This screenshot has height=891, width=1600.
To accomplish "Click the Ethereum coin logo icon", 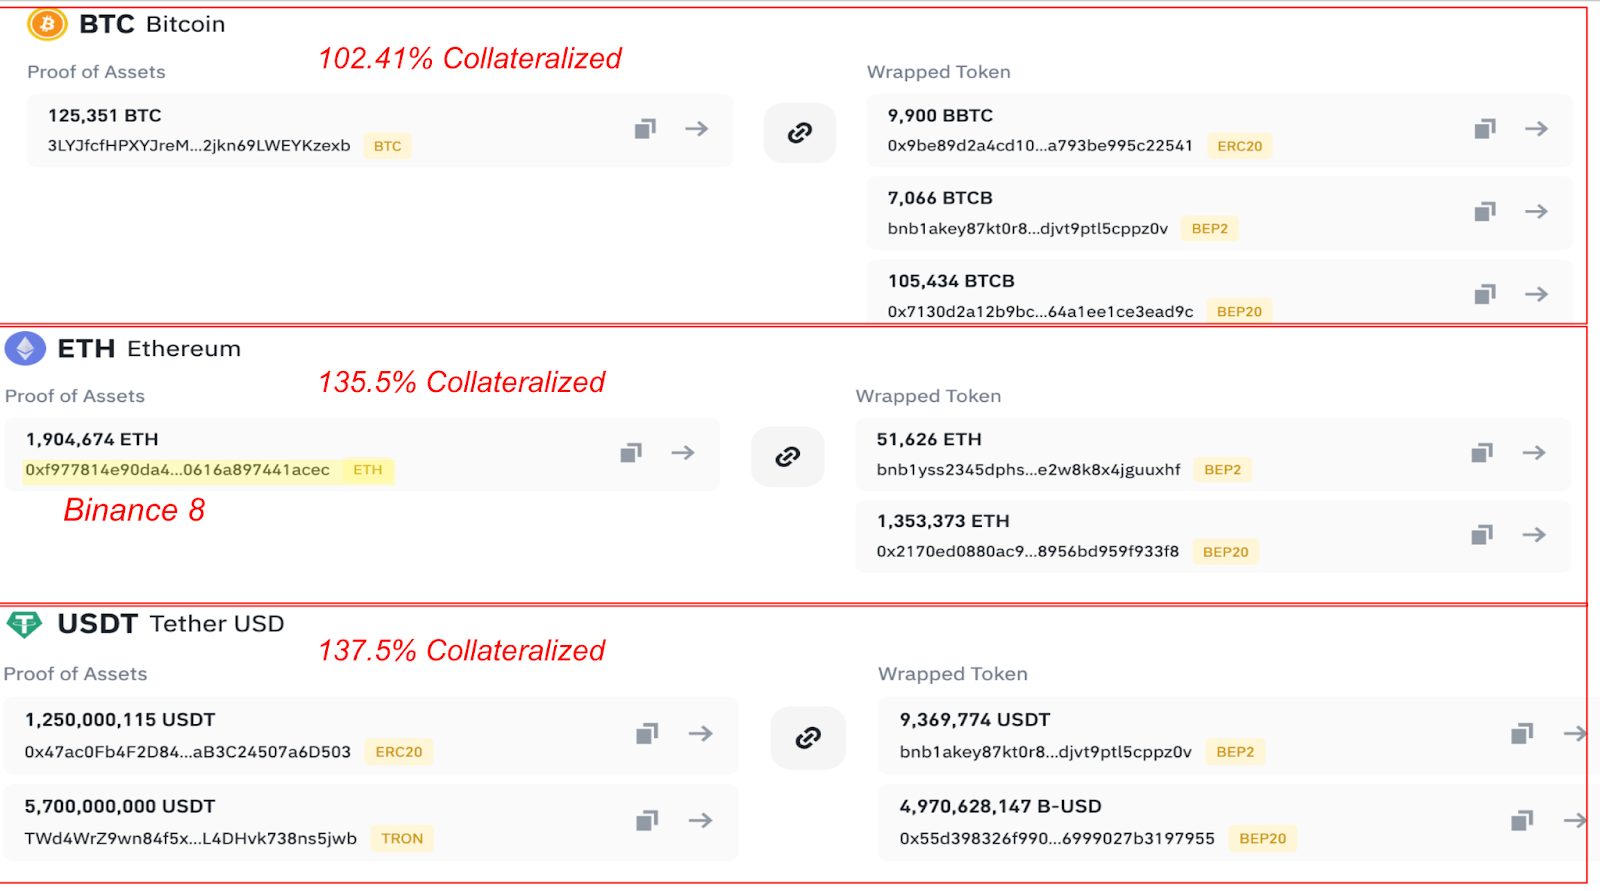I will click(24, 348).
